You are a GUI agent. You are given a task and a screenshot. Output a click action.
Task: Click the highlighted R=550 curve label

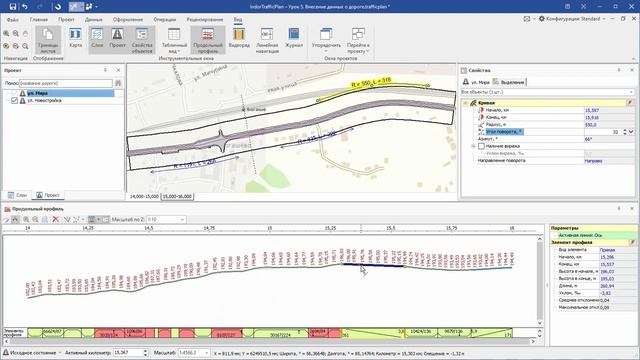click(x=371, y=82)
